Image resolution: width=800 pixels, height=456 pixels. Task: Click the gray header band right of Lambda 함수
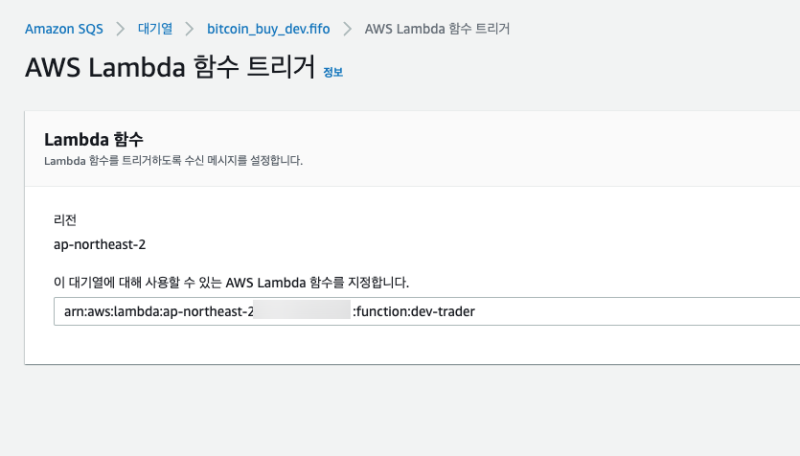(x=550, y=148)
